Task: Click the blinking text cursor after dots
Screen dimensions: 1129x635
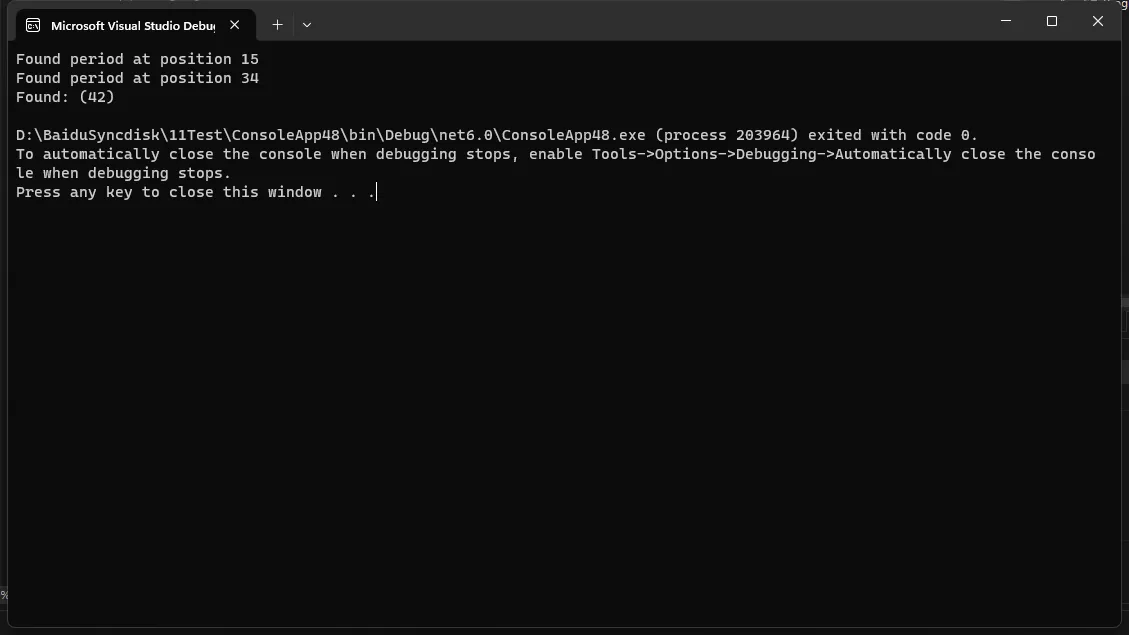Action: pos(377,192)
